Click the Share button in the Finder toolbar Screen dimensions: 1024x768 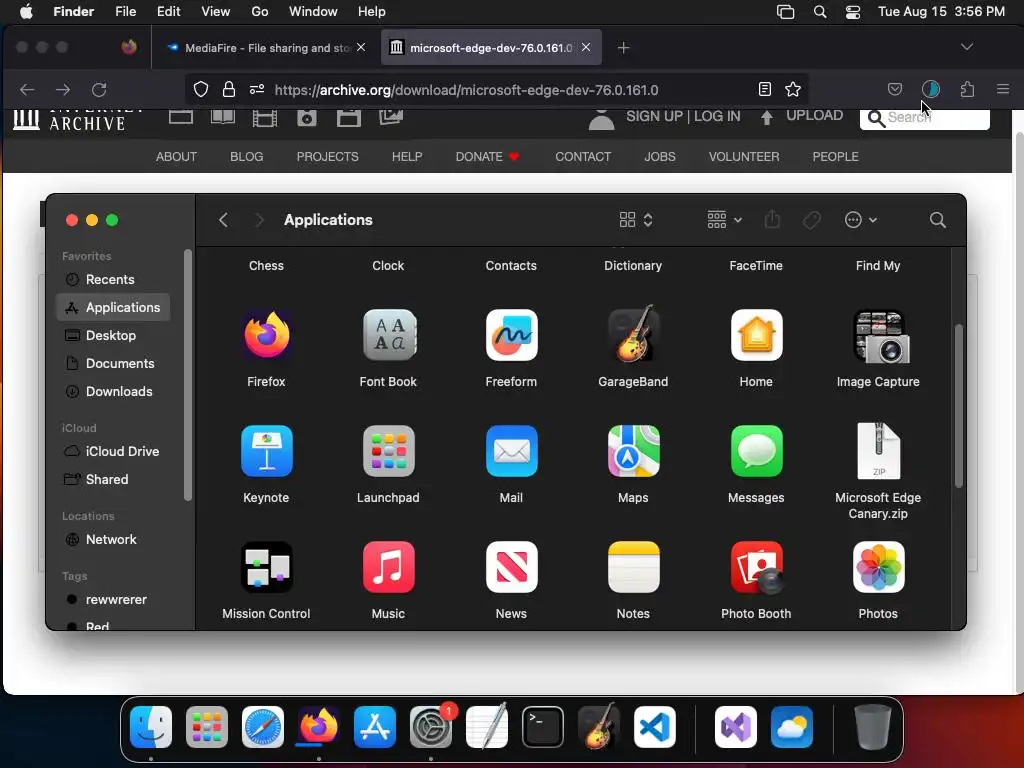(772, 219)
